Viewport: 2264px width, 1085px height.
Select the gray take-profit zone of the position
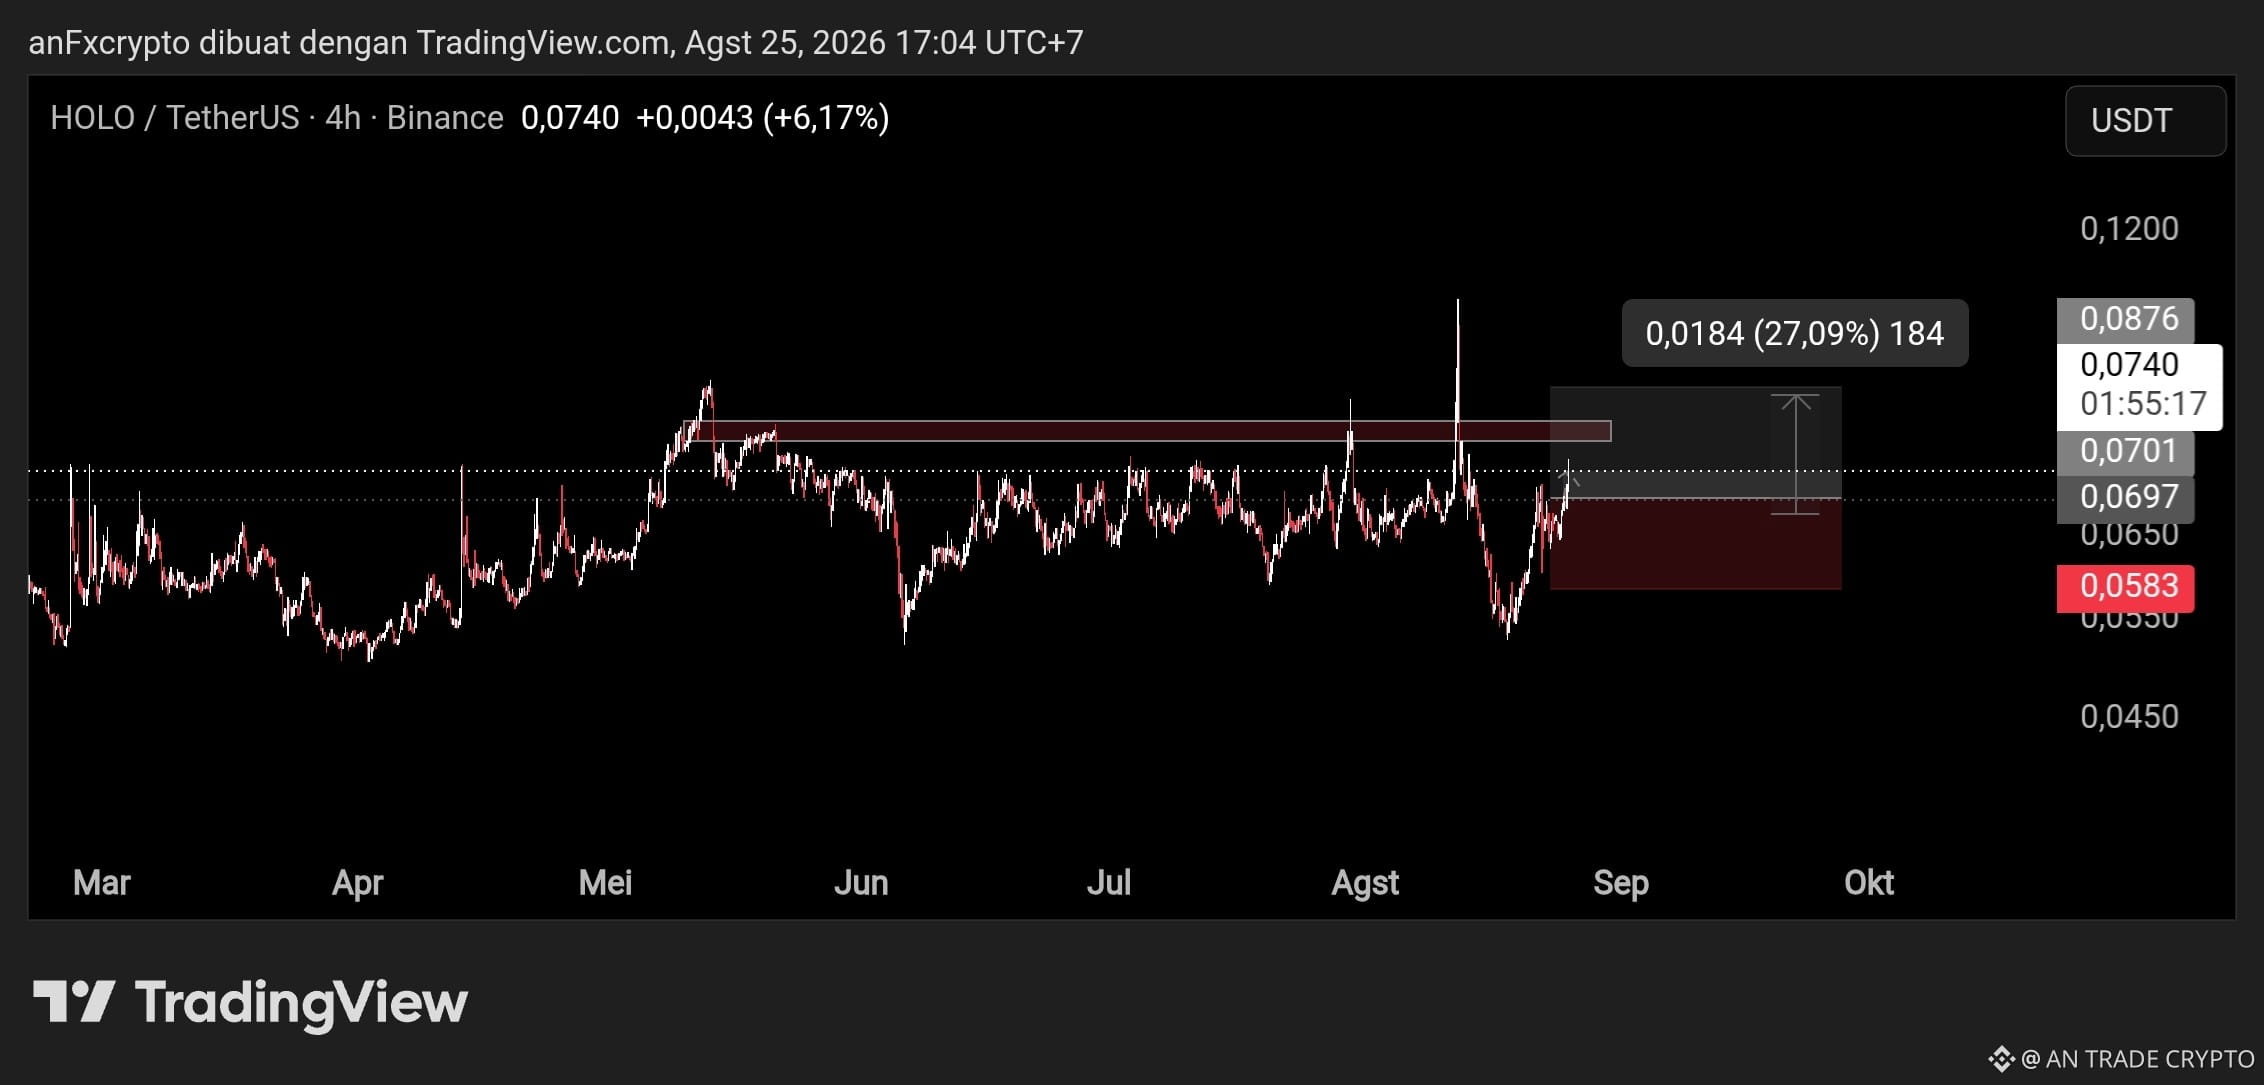coord(1695,442)
